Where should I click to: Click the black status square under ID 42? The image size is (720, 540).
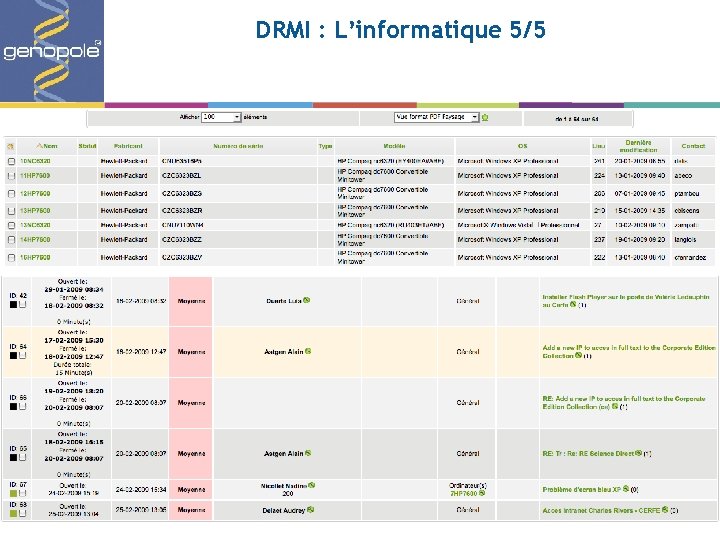[x=13, y=304]
